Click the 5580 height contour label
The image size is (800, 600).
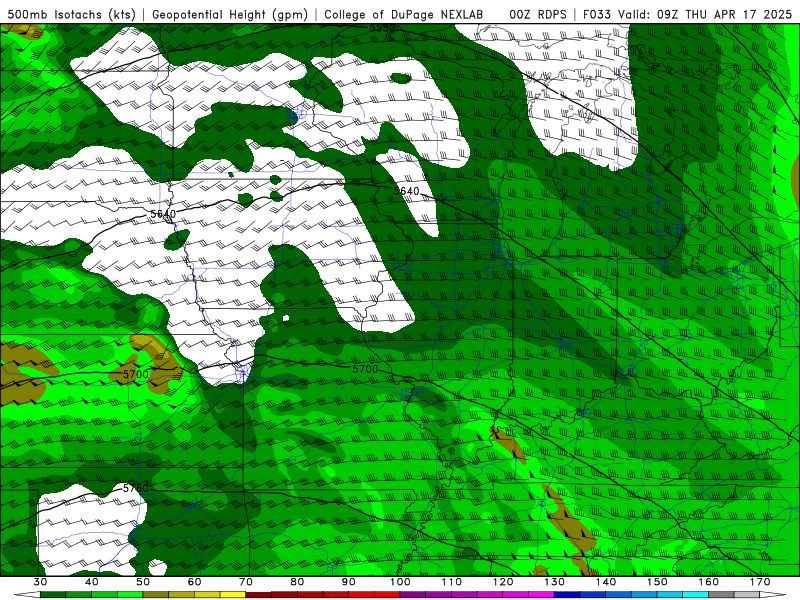point(383,28)
